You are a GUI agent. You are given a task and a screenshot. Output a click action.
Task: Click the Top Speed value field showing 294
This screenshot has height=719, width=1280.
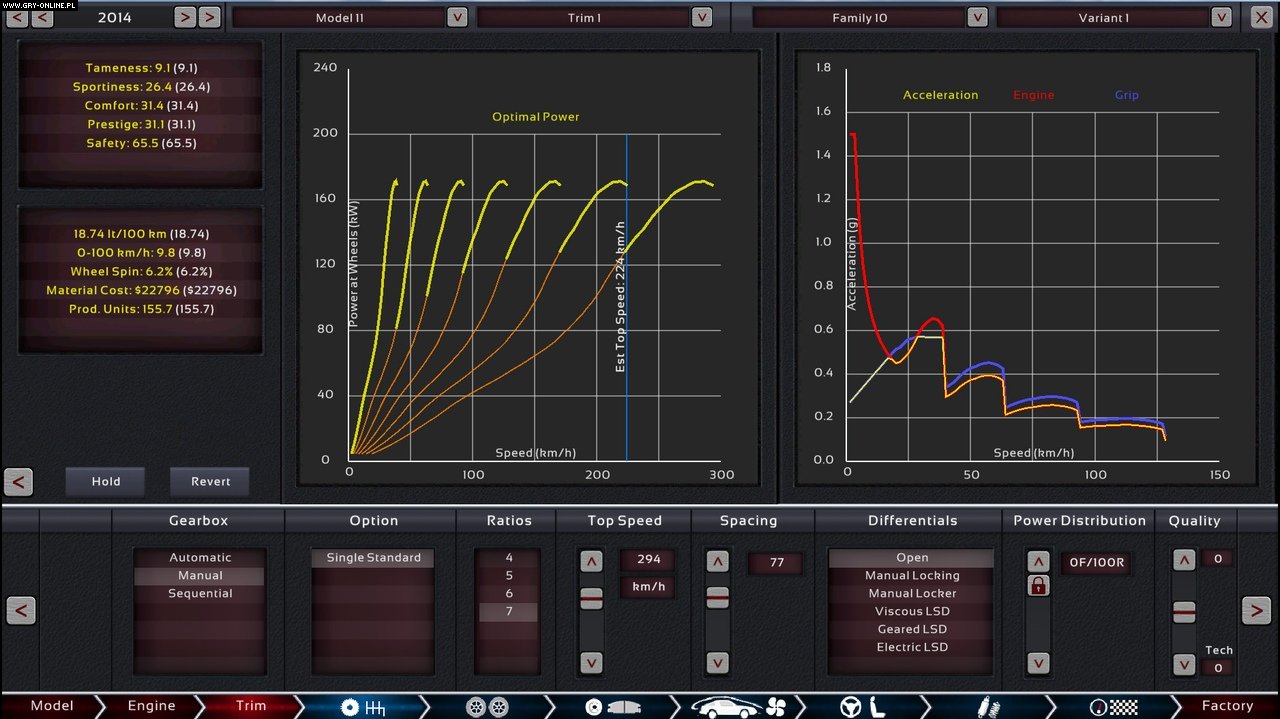[x=647, y=559]
